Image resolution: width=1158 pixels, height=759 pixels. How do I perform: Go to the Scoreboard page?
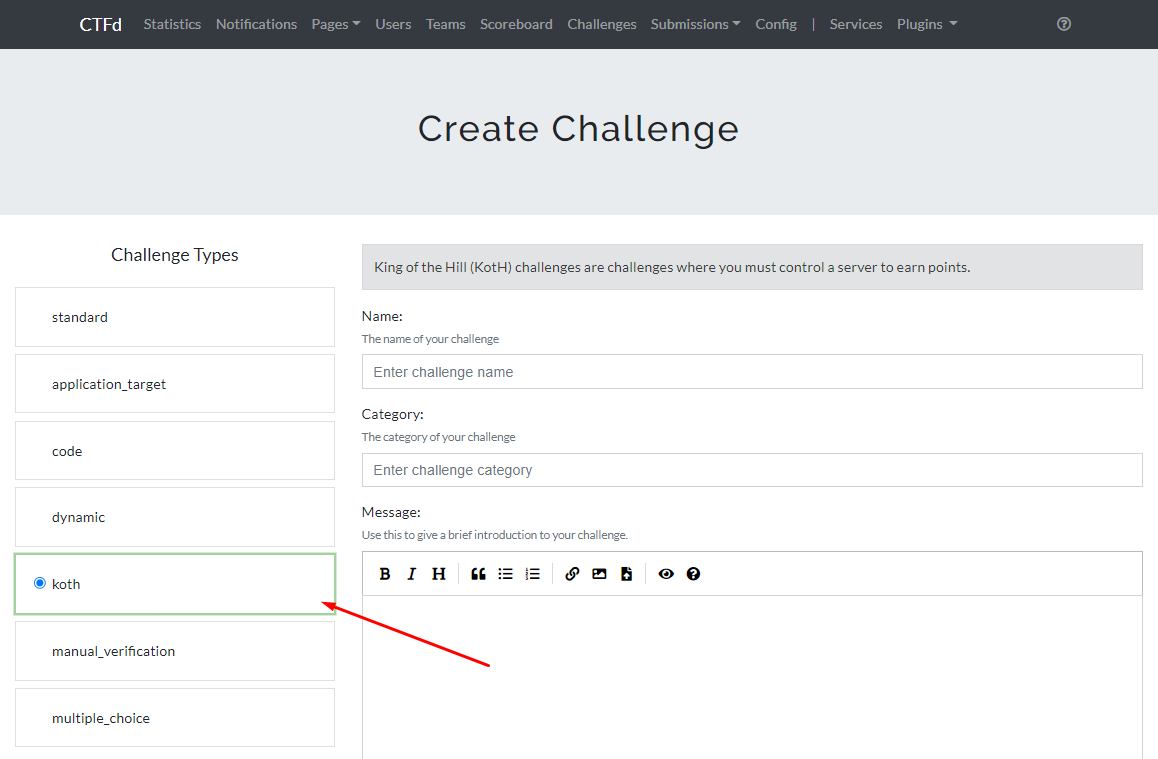pos(516,24)
